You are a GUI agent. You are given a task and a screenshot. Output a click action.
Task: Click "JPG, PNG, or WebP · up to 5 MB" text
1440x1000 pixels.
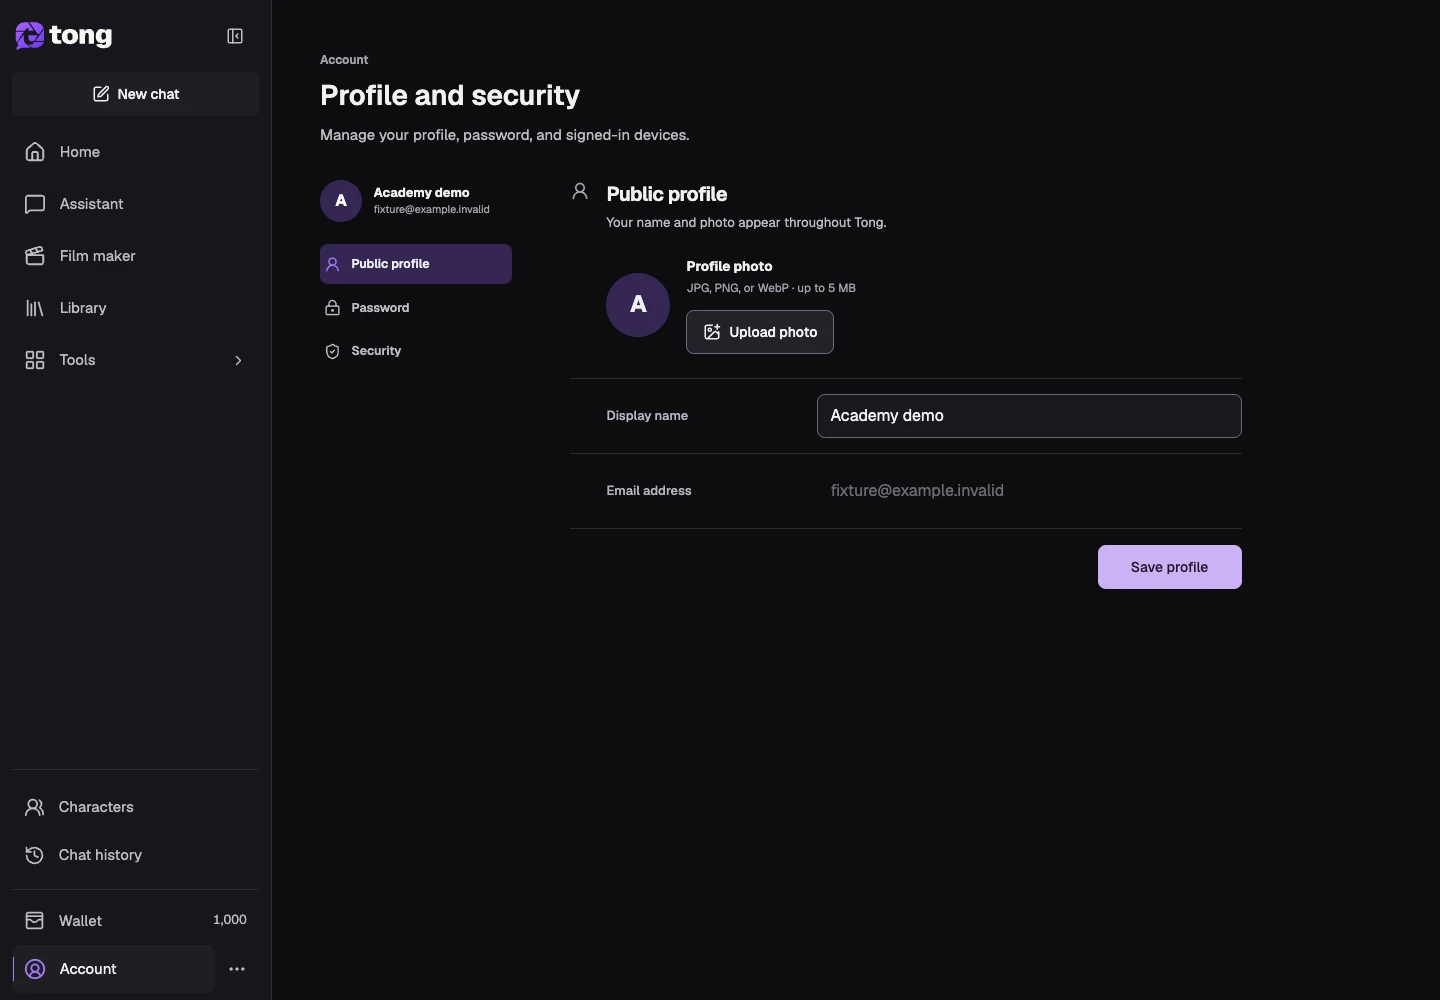point(771,288)
